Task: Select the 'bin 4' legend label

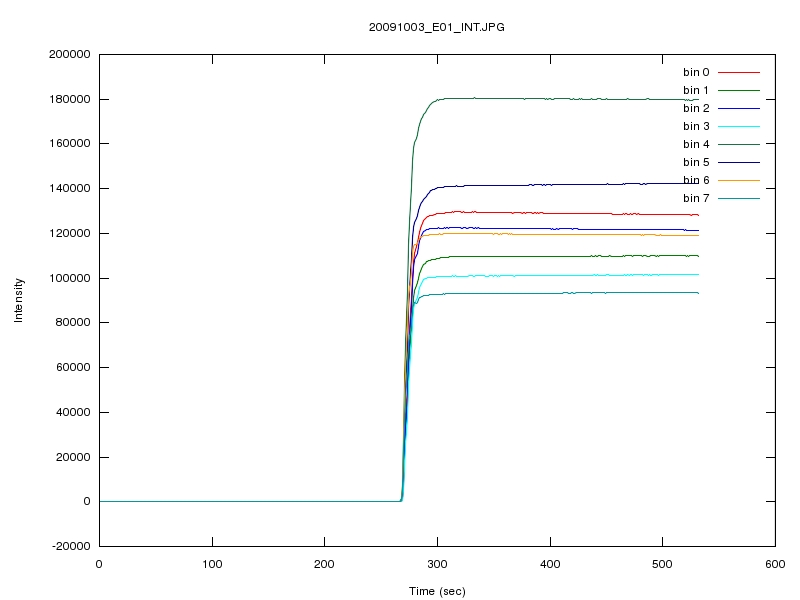Action: coord(696,144)
